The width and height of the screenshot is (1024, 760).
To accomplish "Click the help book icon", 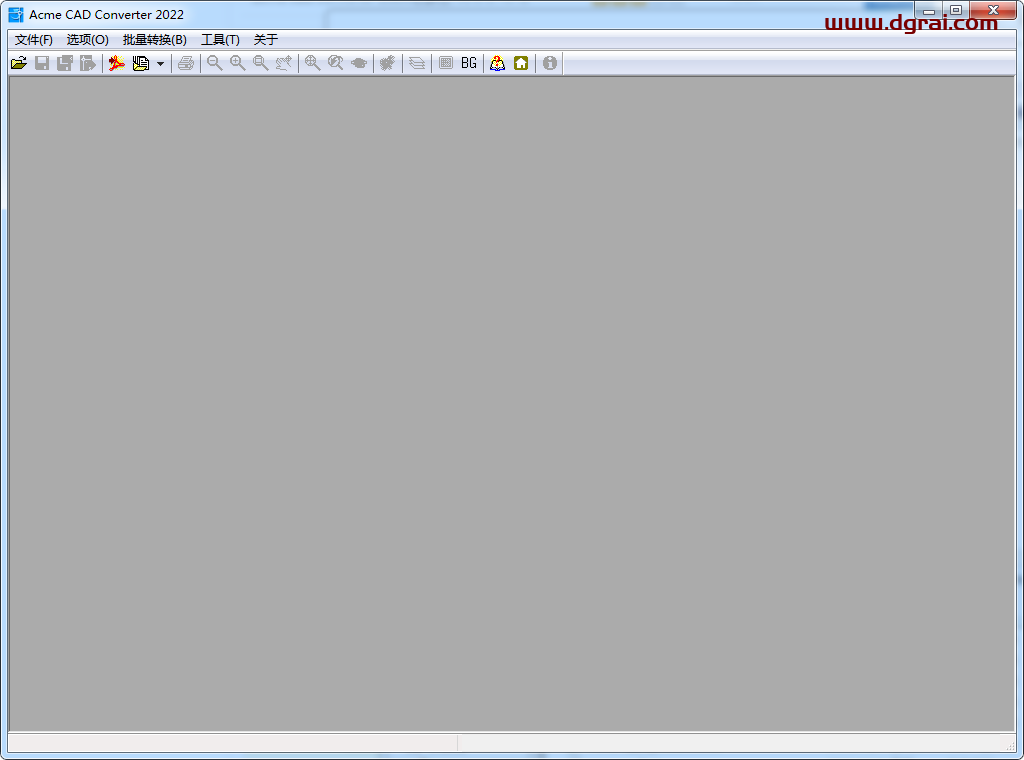I will 497,63.
